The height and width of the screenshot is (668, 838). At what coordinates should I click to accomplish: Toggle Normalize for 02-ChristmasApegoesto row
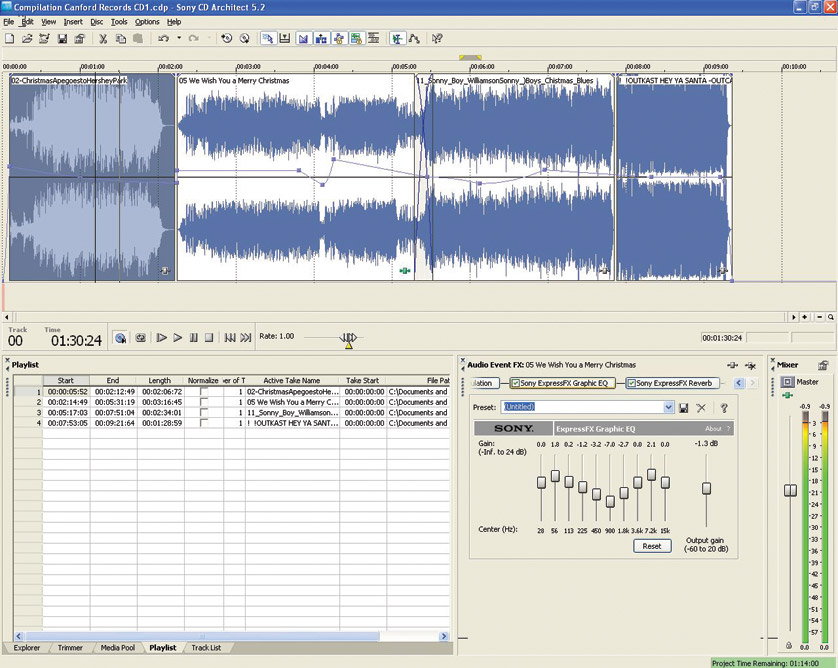[x=204, y=392]
